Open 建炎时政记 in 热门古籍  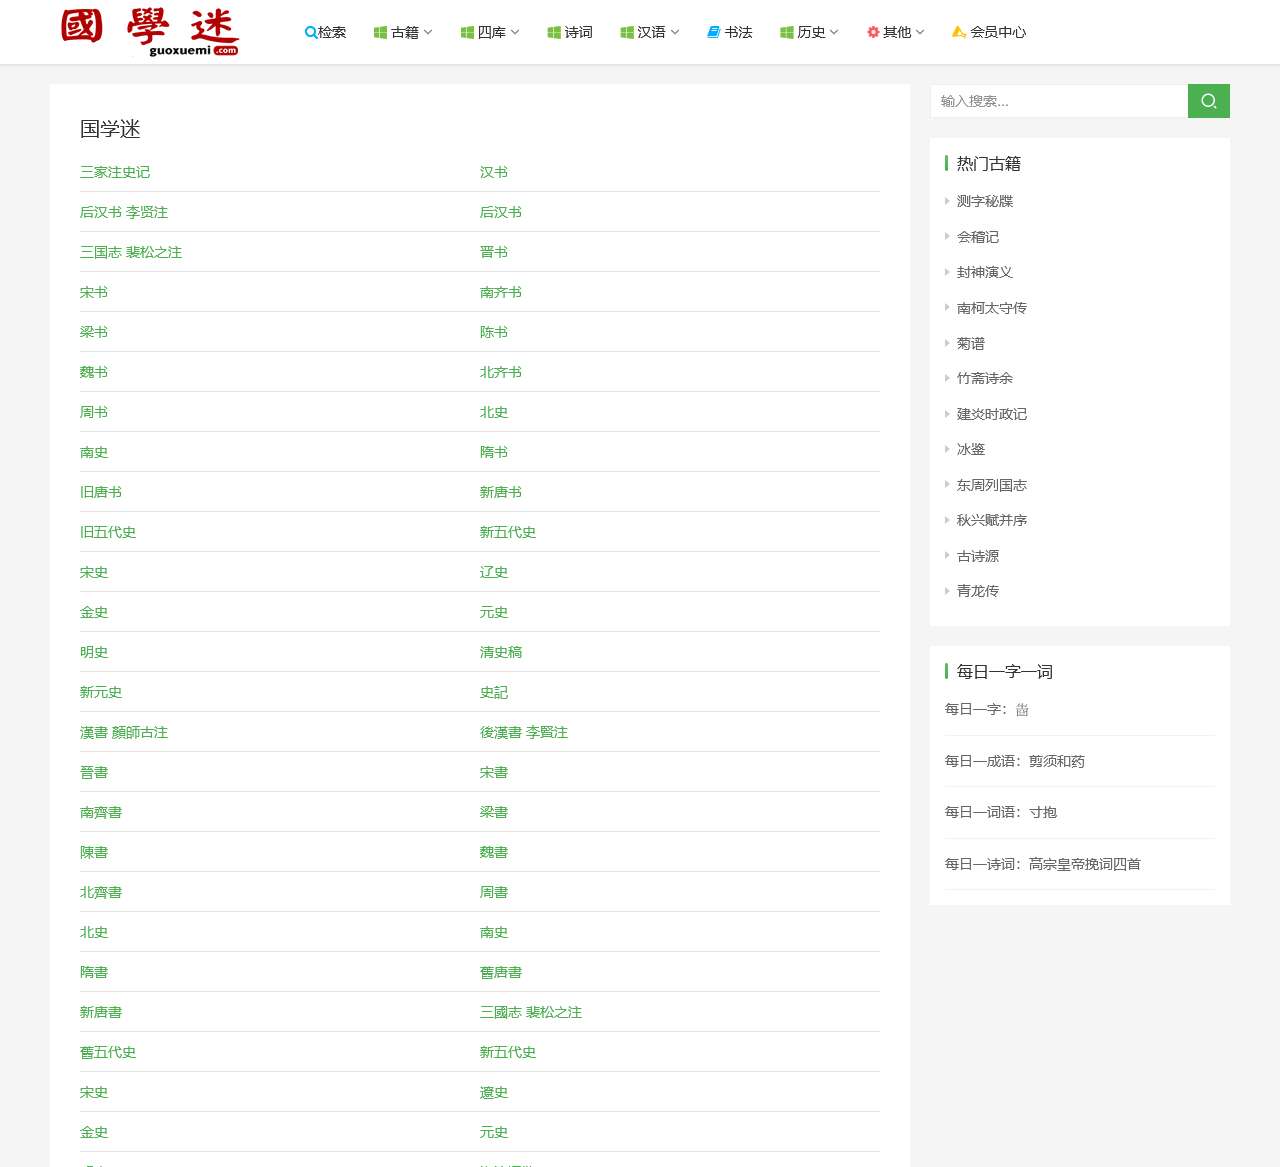point(992,414)
